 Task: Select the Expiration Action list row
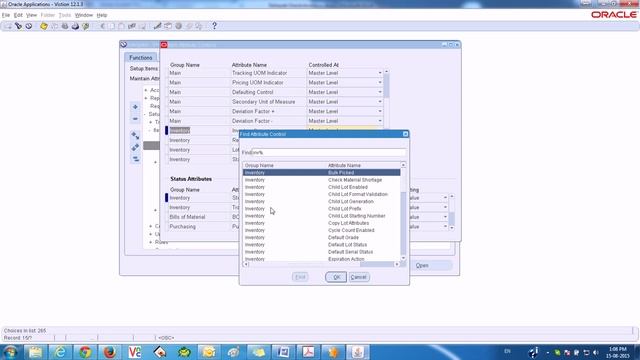click(322, 259)
